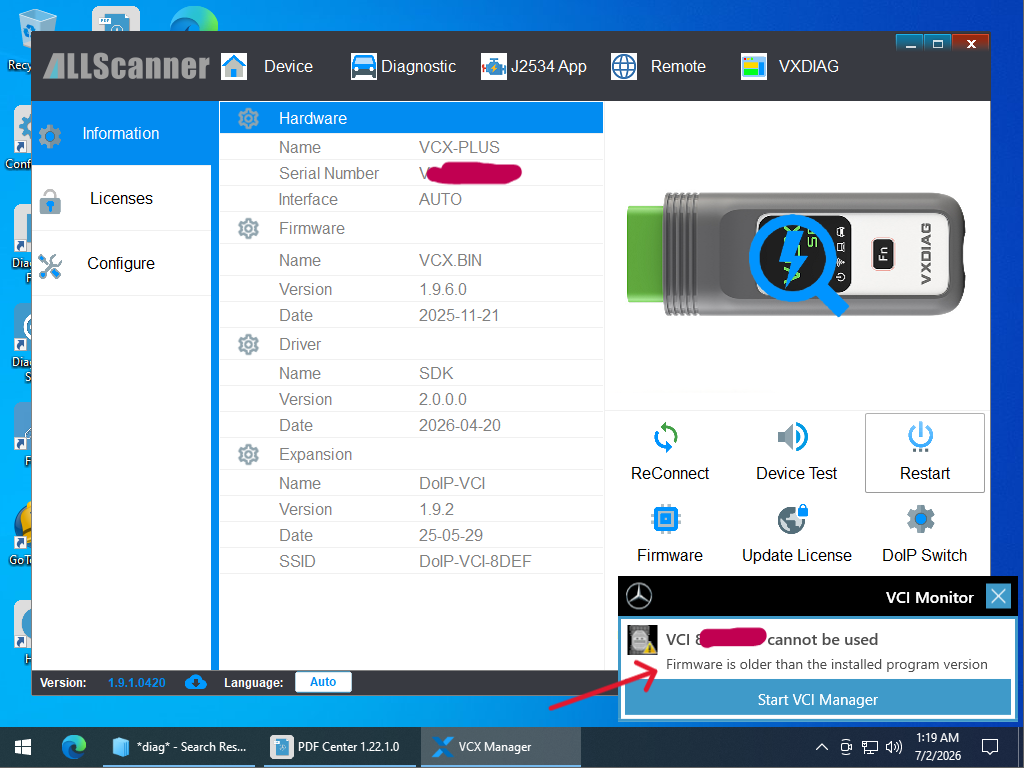
Task: Click the Diagnostic car icon
Action: click(364, 66)
